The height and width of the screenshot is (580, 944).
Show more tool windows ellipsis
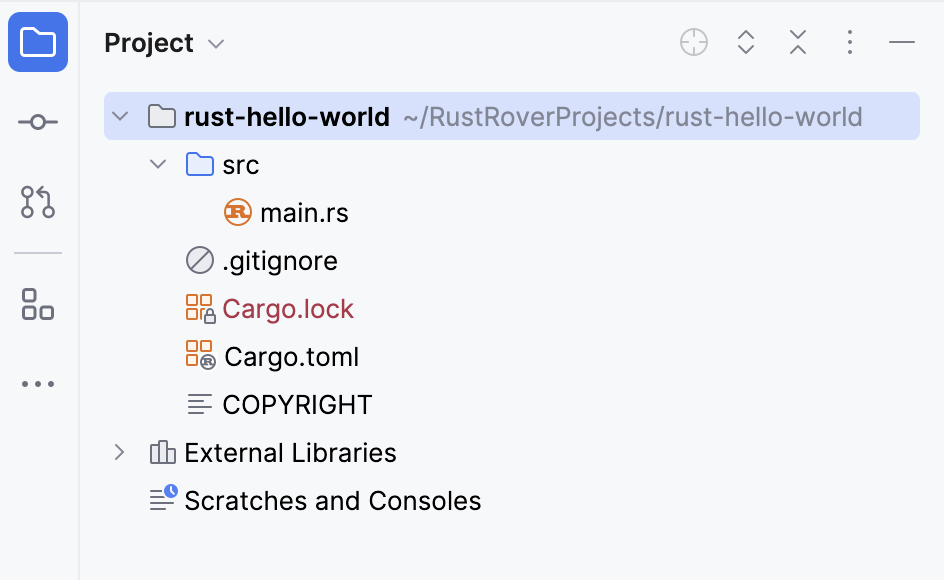(38, 384)
